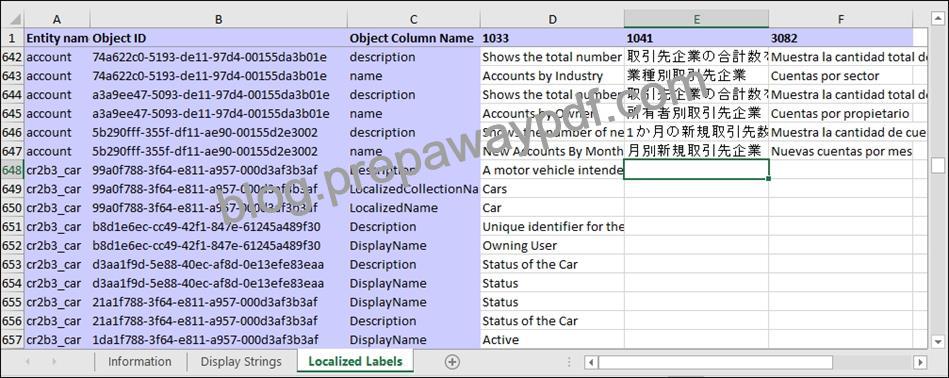Click the vertical scrollbar thumb
Viewport: 949px width, 378px height.
click(x=938, y=165)
